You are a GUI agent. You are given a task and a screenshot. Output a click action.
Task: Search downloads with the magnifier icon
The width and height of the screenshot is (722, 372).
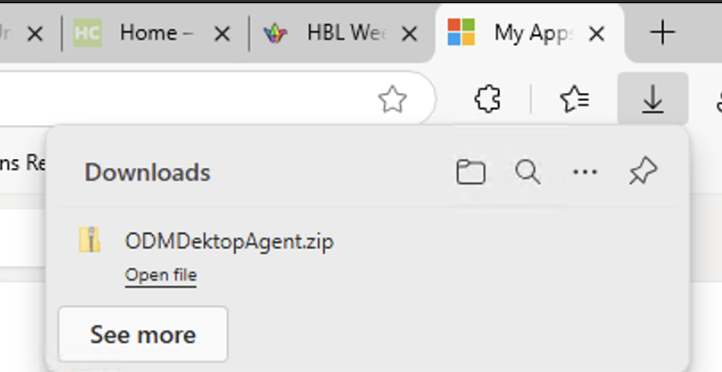coord(528,172)
